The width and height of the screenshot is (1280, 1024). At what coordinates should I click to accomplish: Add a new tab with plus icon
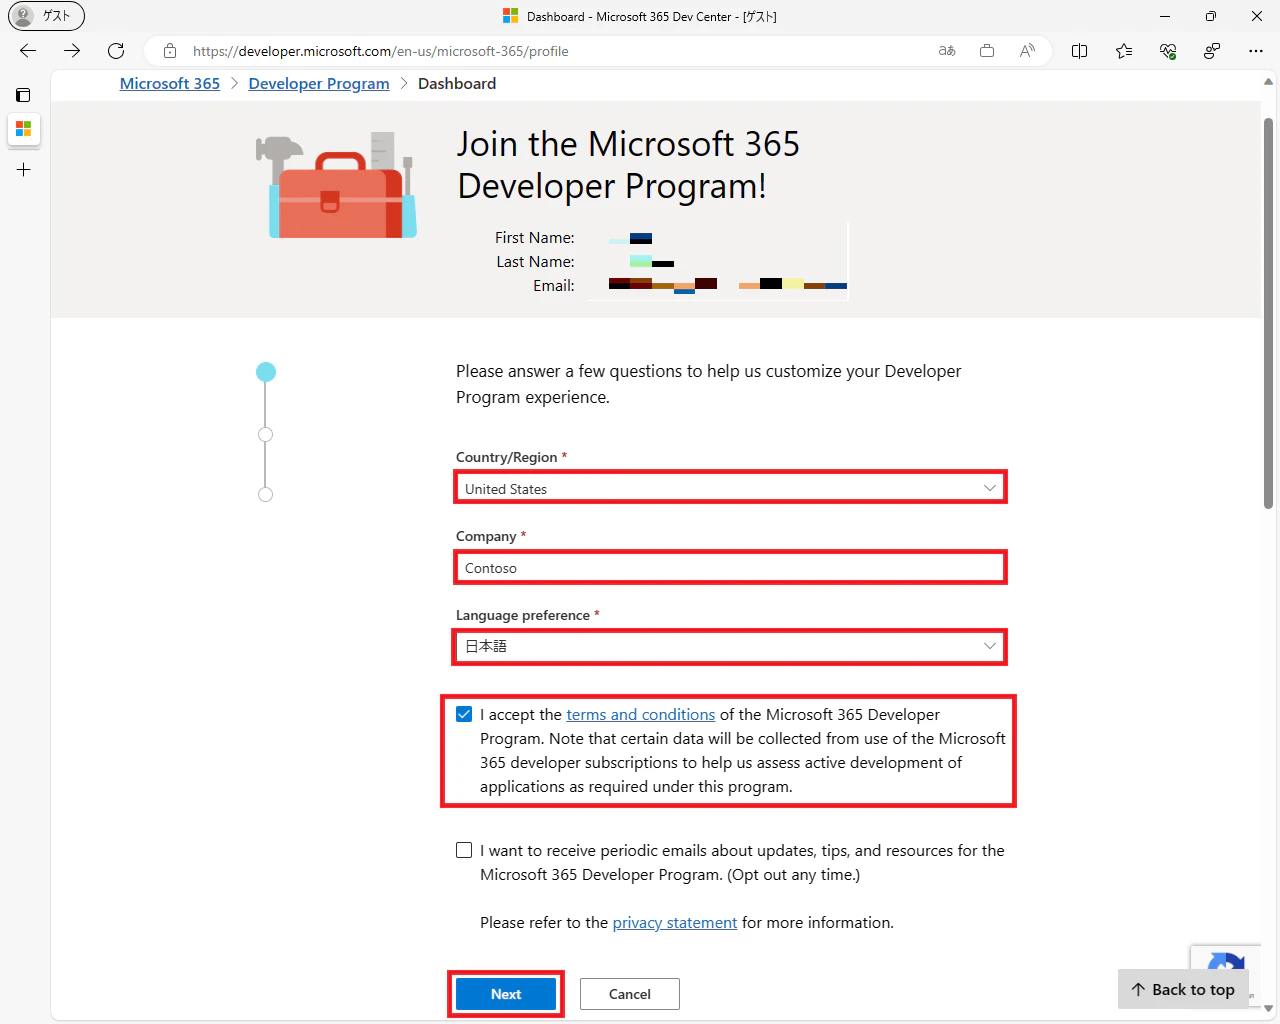click(x=23, y=170)
